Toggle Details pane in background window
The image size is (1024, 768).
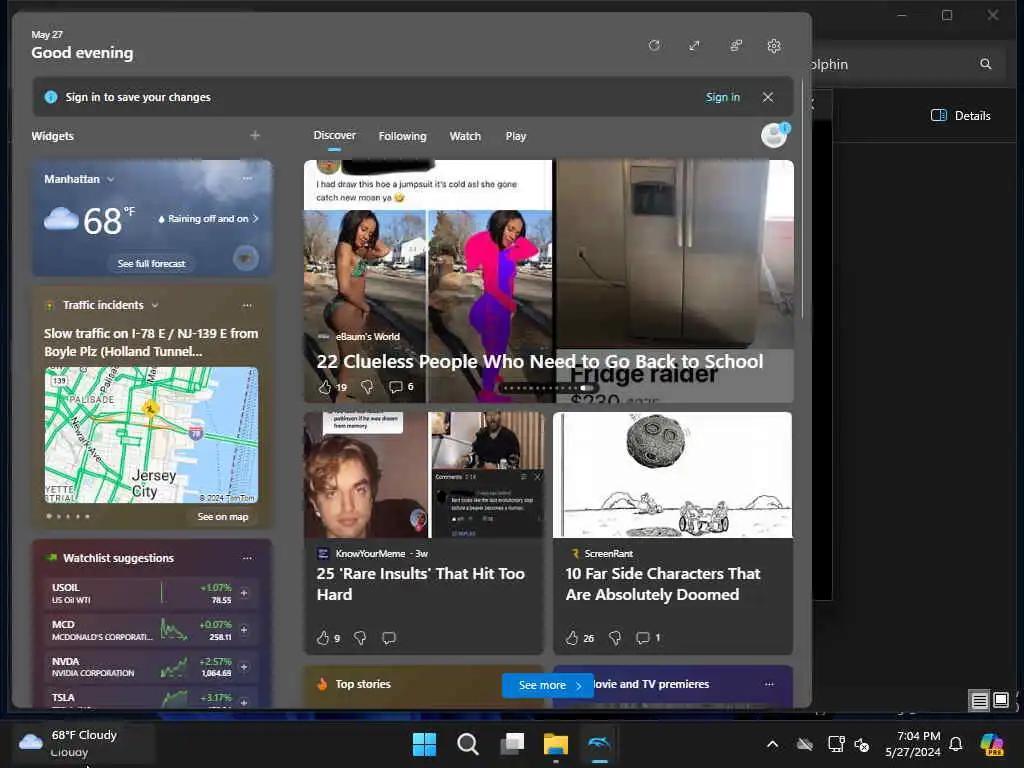961,116
